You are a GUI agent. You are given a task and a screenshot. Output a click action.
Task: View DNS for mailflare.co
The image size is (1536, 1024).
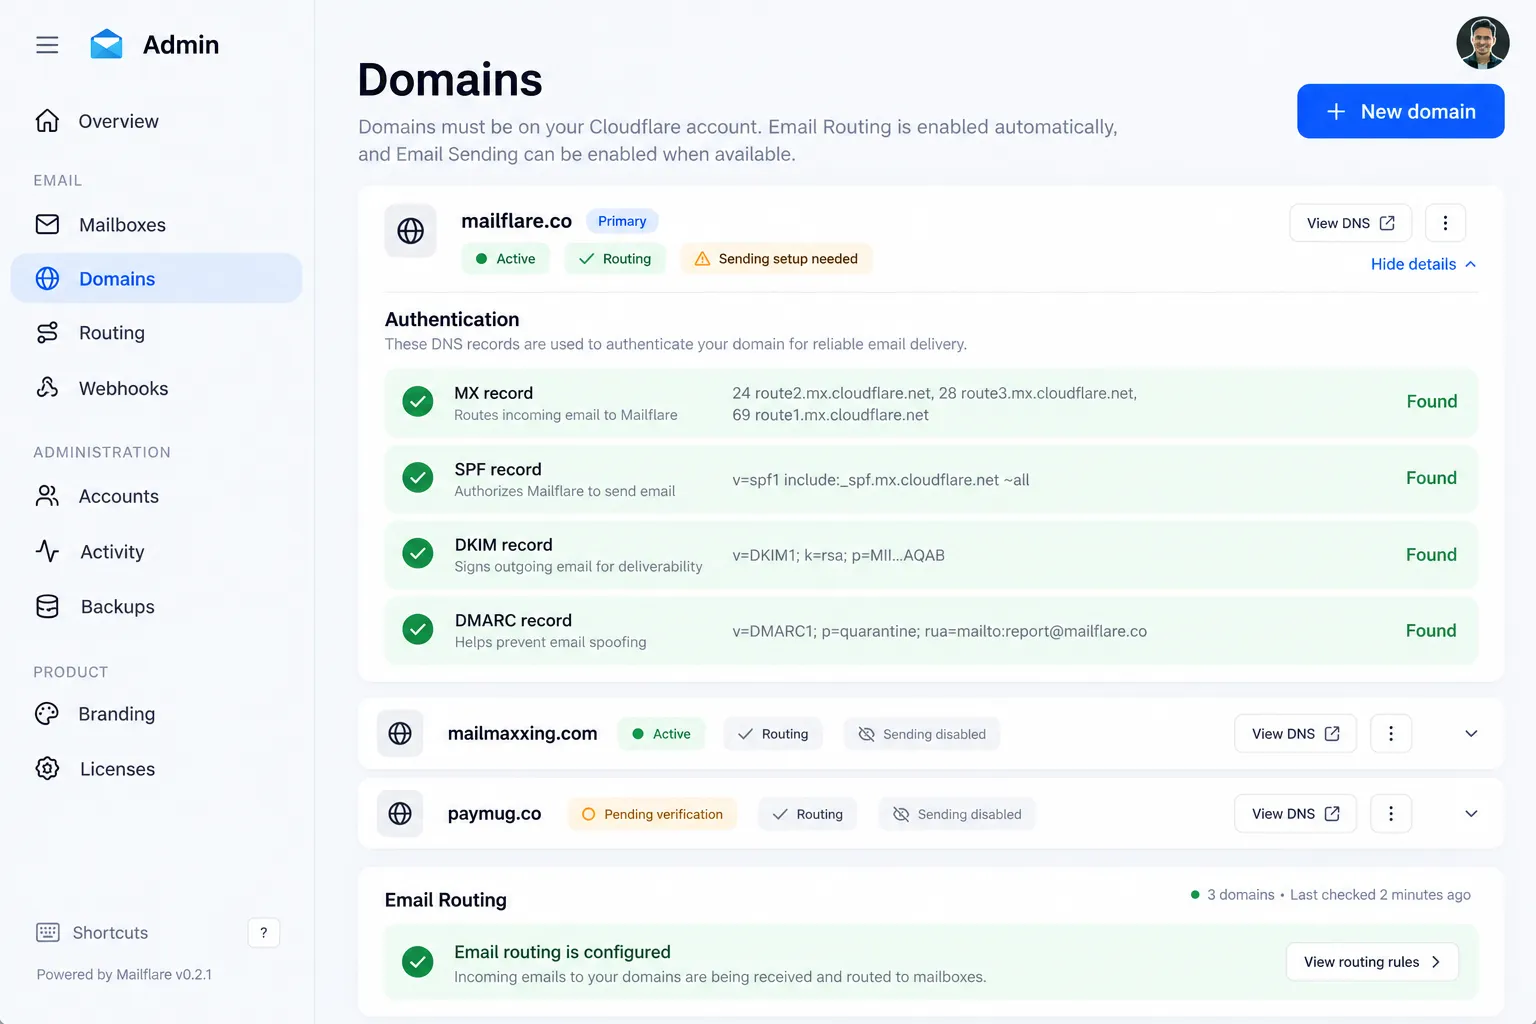1350,223
